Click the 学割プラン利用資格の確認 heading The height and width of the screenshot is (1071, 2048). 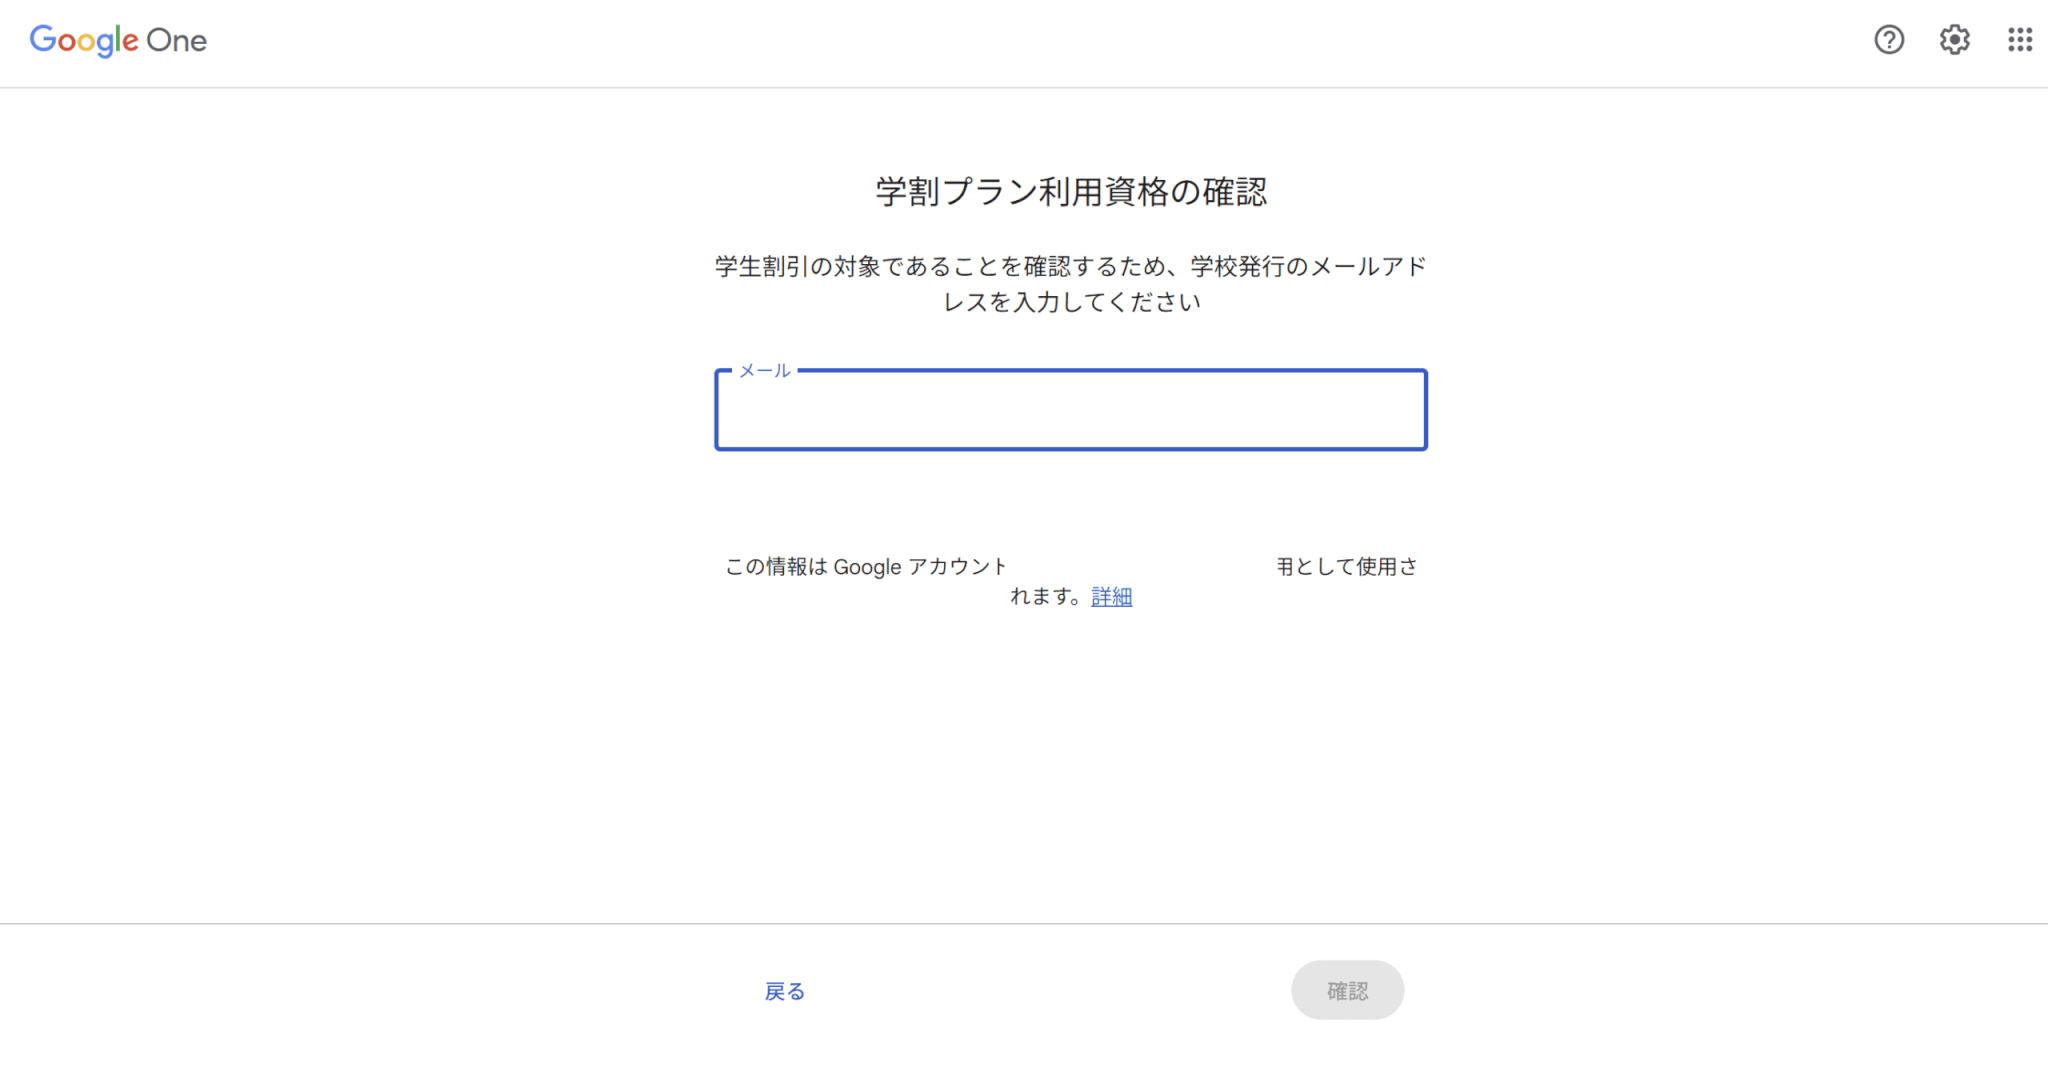(1071, 192)
